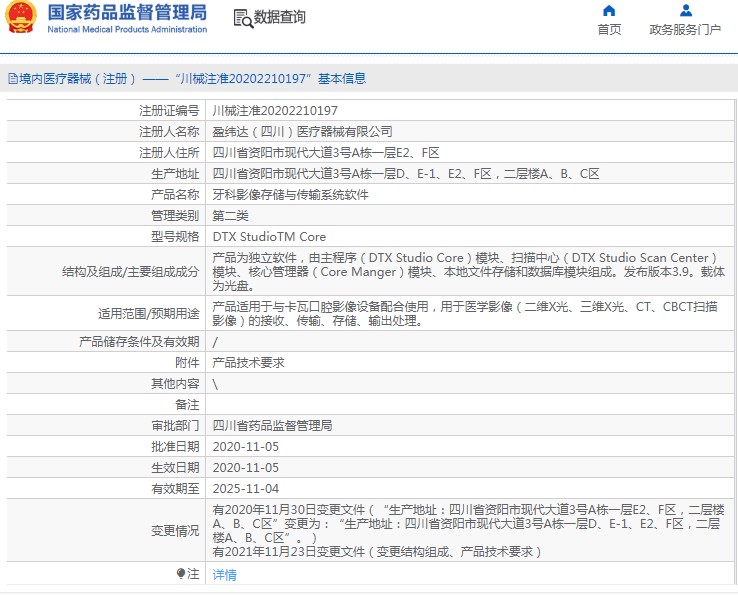Click the 备注 label
The width and height of the screenshot is (738, 595).
[x=187, y=405]
